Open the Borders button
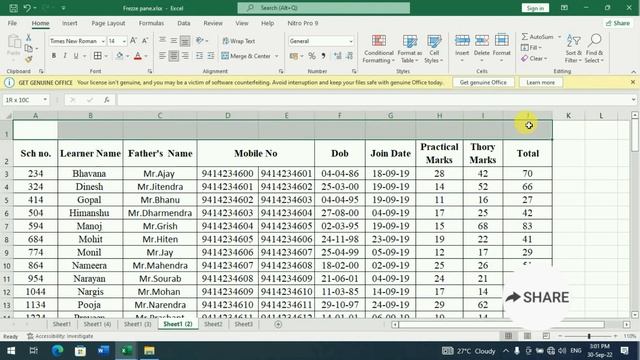 click(x=98, y=56)
